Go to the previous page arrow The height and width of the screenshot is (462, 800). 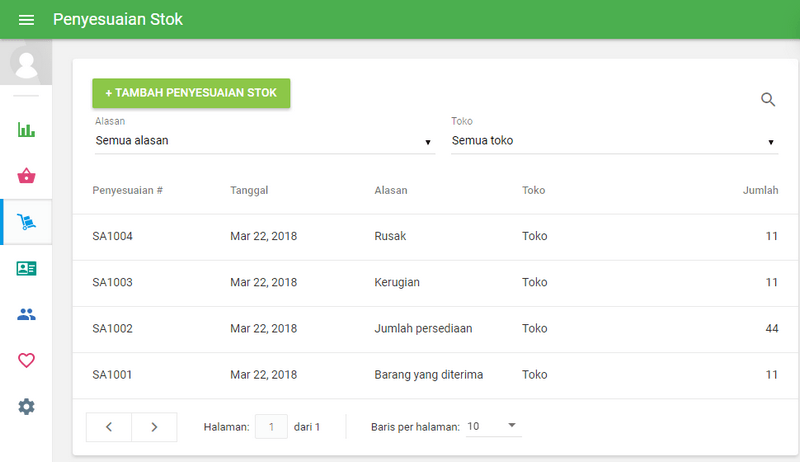click(x=109, y=427)
